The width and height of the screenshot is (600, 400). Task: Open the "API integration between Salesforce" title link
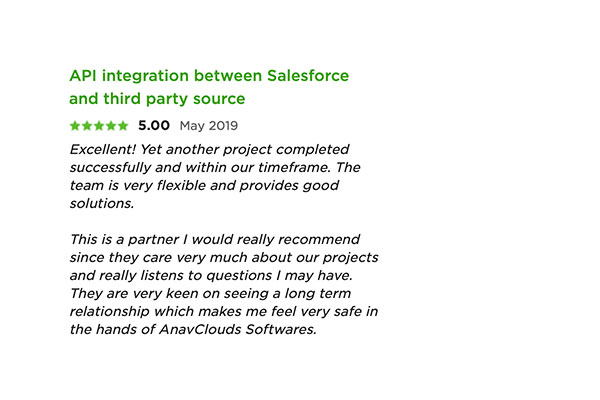pos(208,76)
